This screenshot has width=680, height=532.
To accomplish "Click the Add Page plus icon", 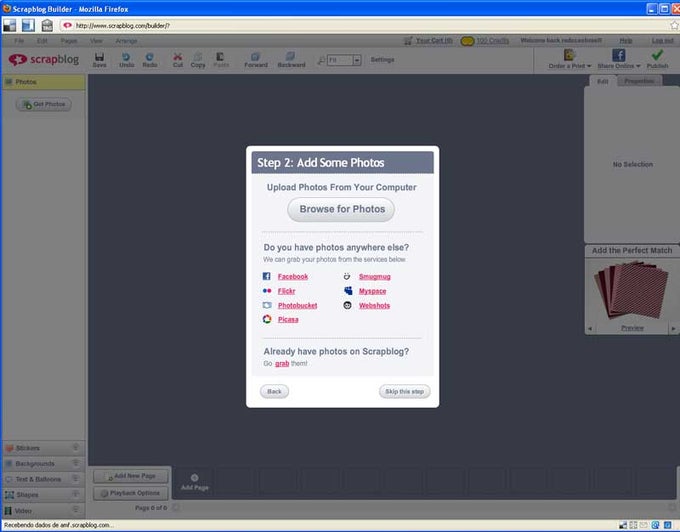I will pos(194,477).
